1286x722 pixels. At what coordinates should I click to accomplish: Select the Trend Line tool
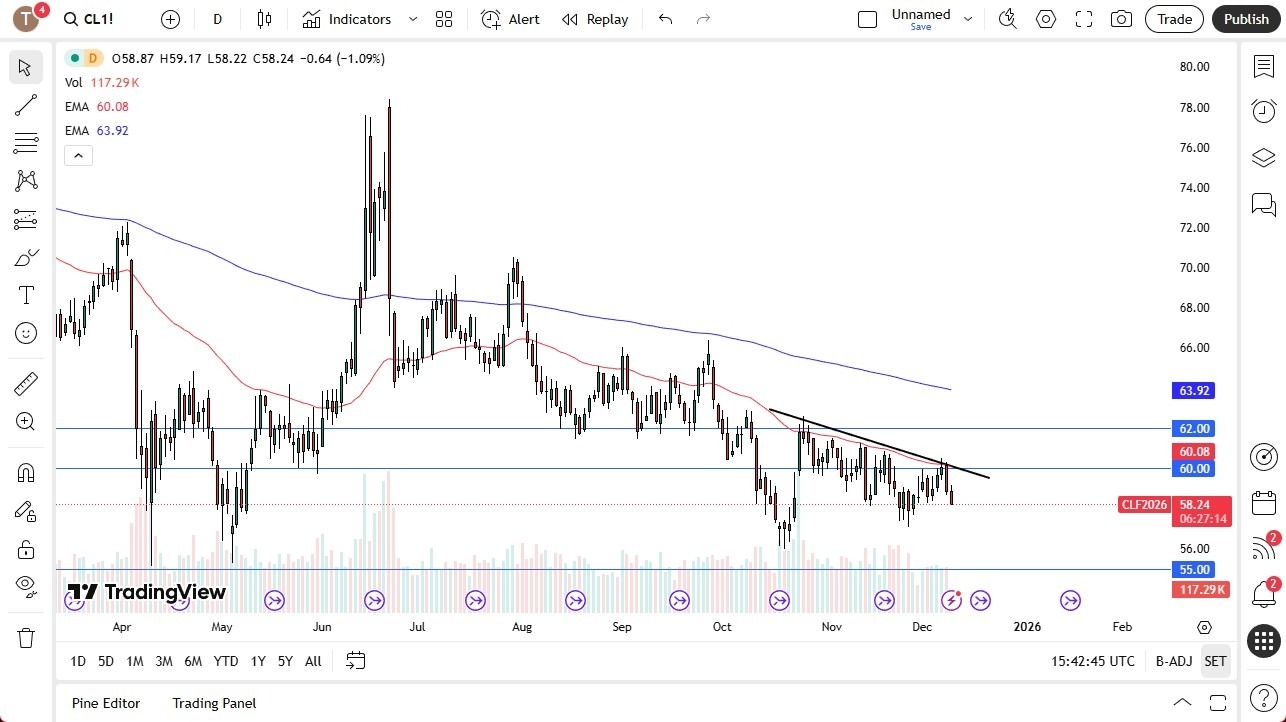pyautogui.click(x=26, y=105)
